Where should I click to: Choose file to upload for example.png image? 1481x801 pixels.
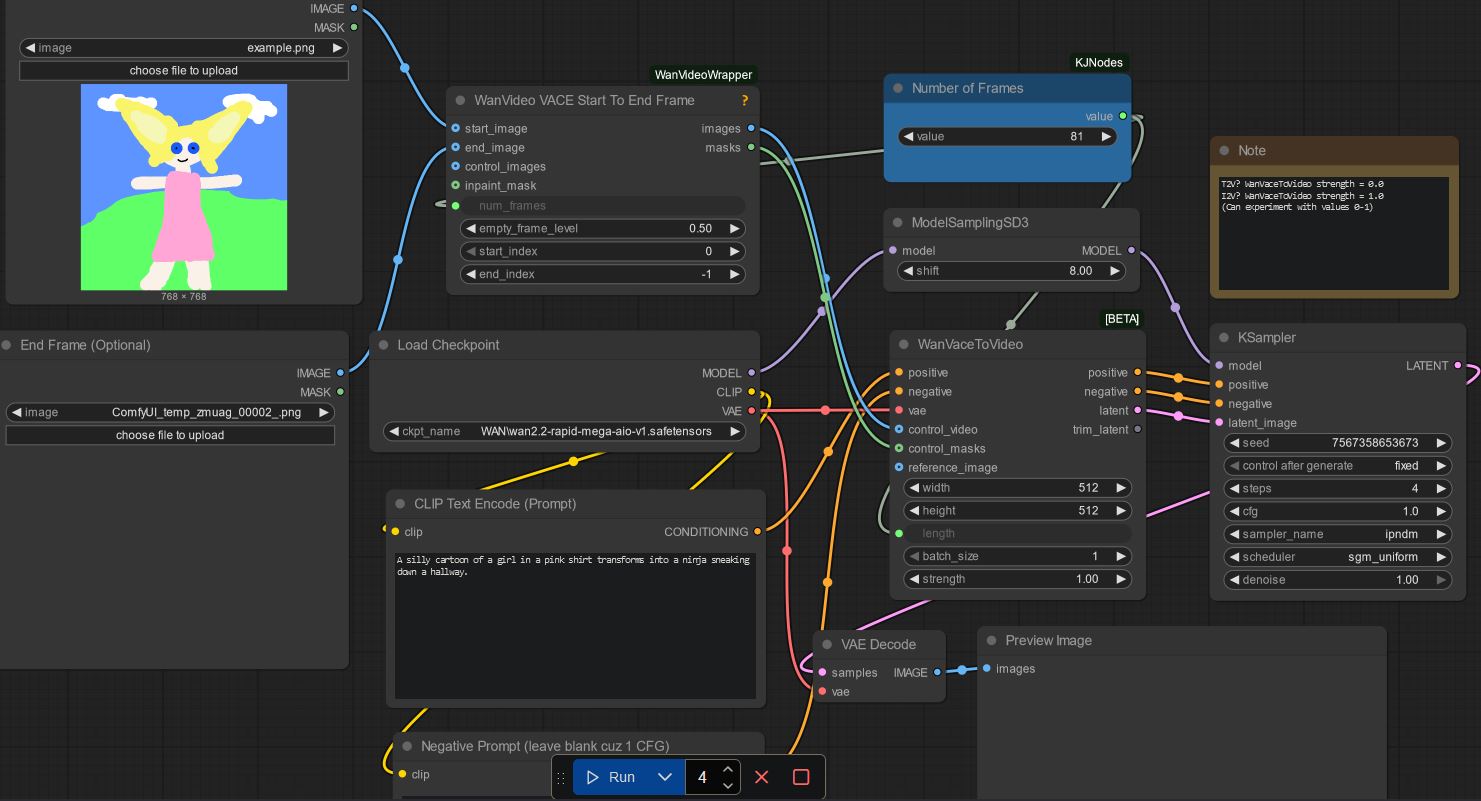coord(184,70)
